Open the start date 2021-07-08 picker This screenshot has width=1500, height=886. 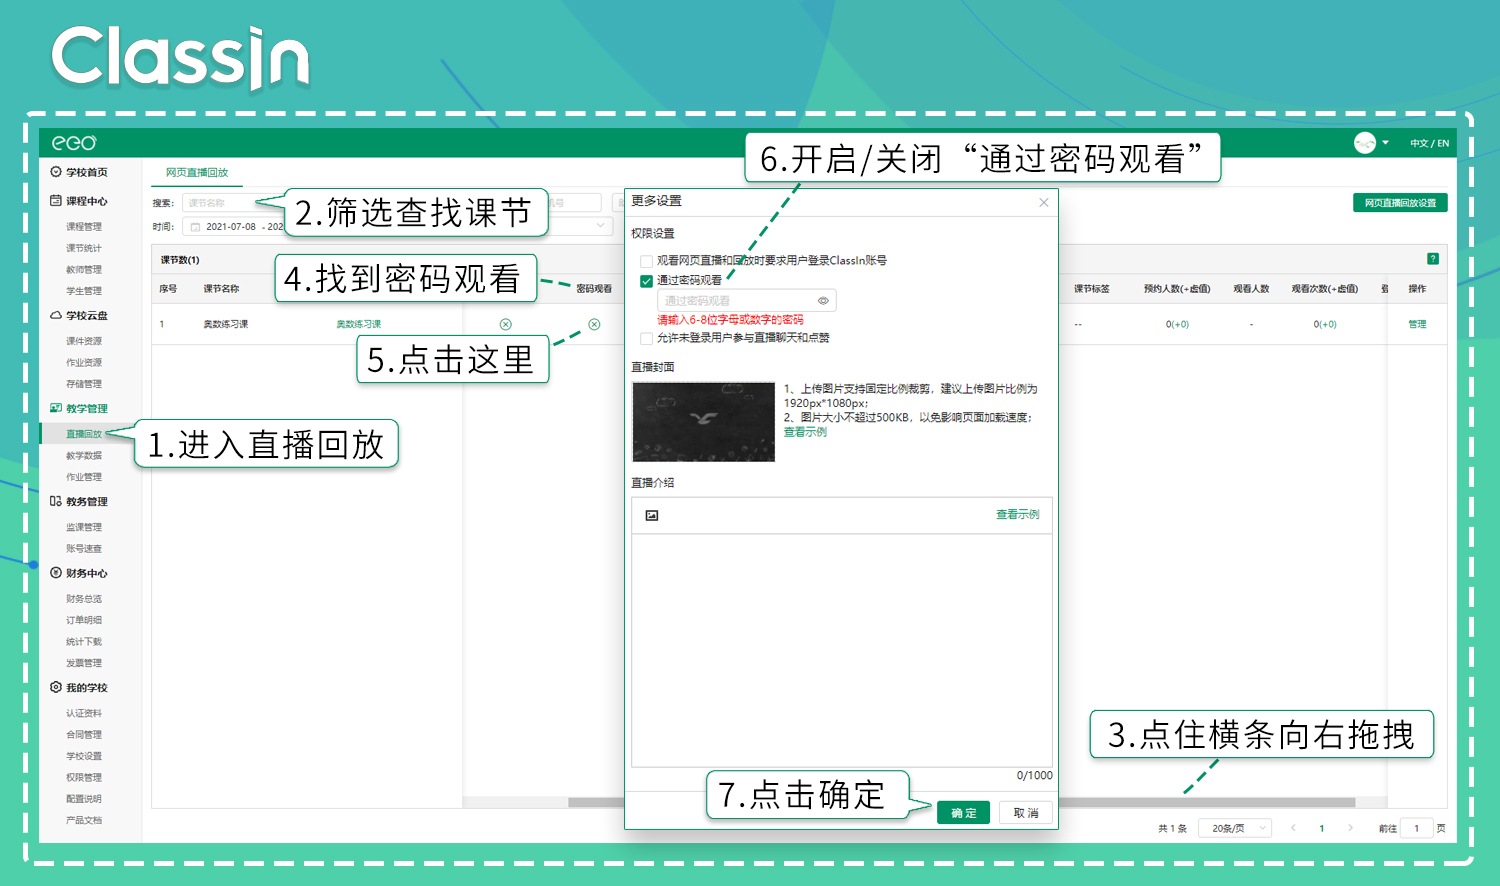click(231, 227)
